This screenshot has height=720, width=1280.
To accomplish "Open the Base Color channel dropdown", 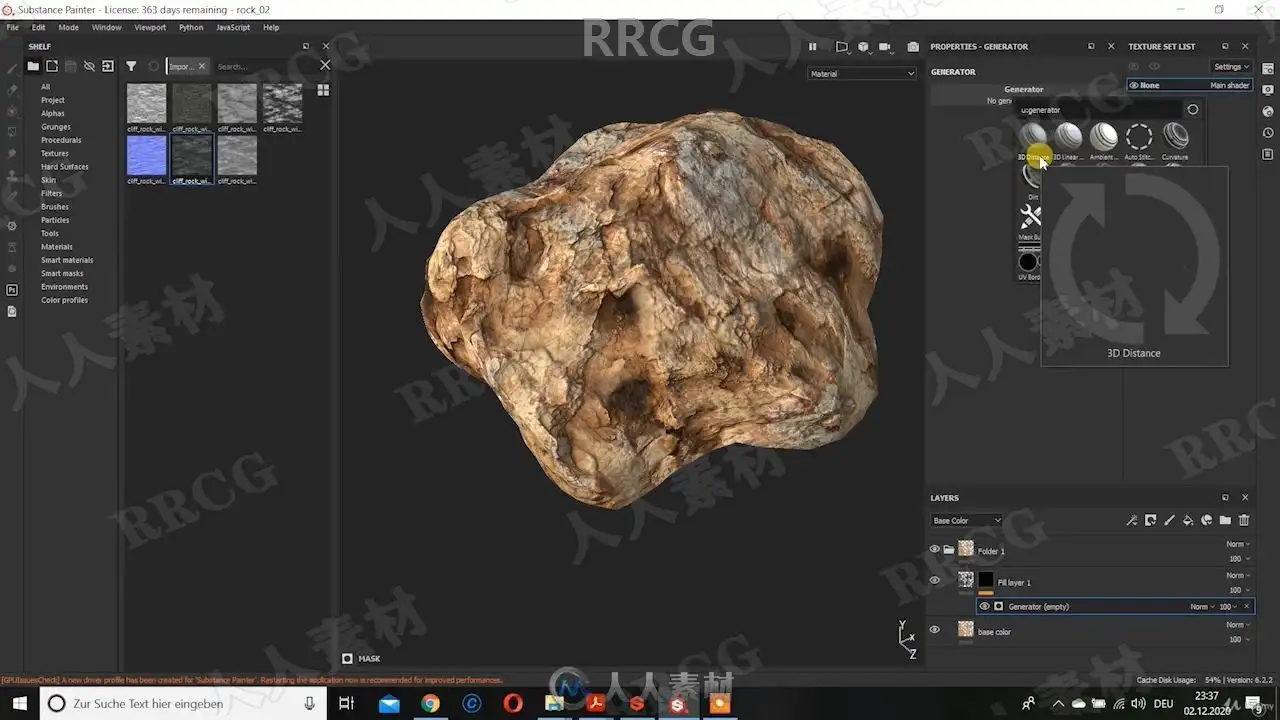I will click(966, 520).
